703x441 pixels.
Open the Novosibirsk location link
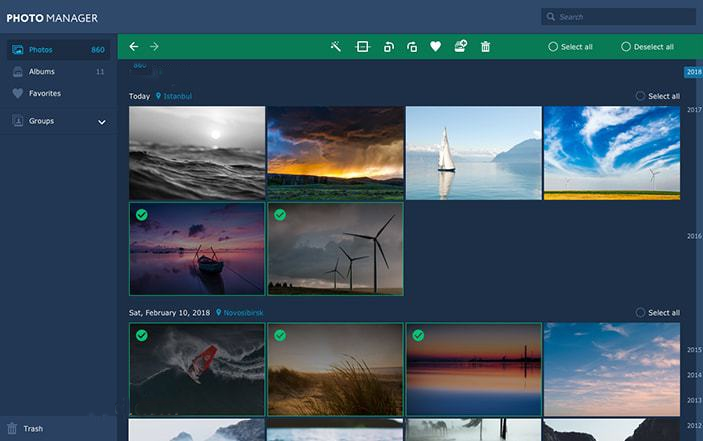point(243,312)
